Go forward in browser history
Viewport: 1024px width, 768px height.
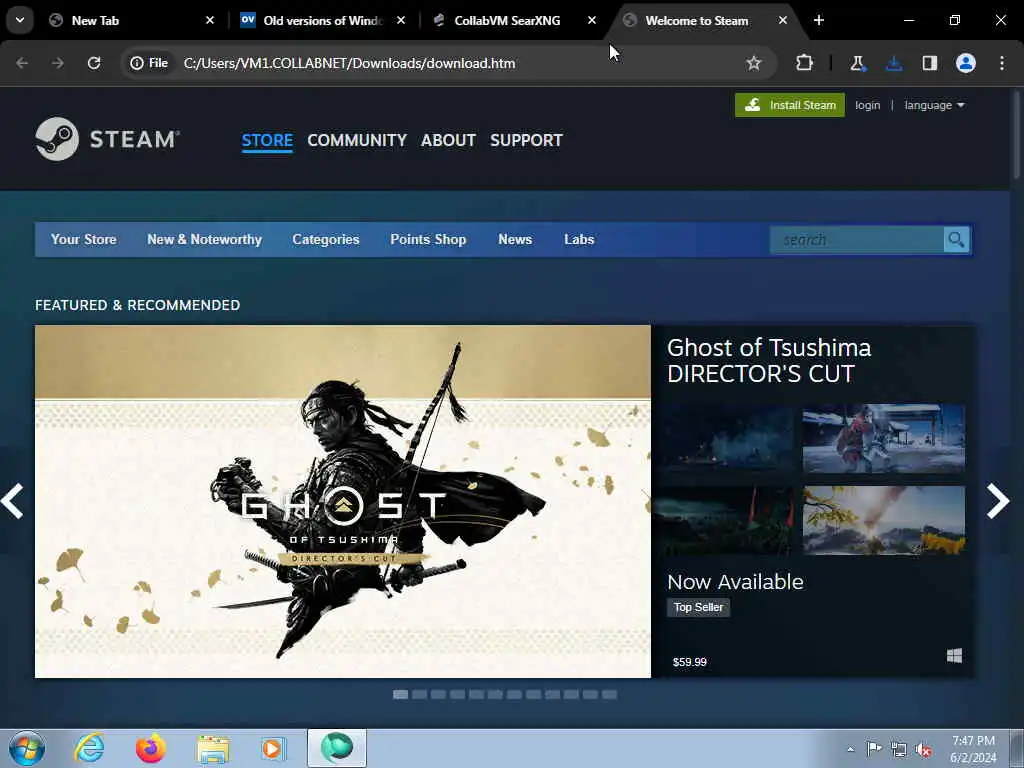[58, 63]
